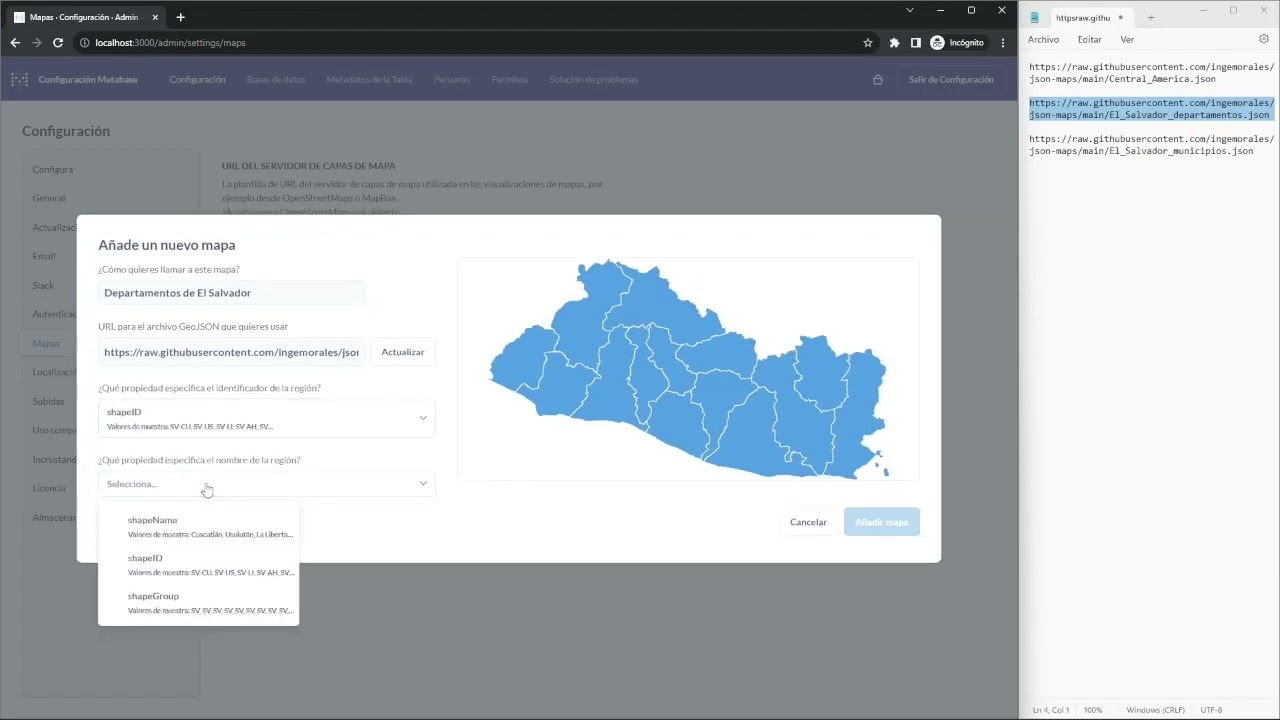Edit the map name input field
Viewport: 1280px width, 720px height.
[x=232, y=293]
